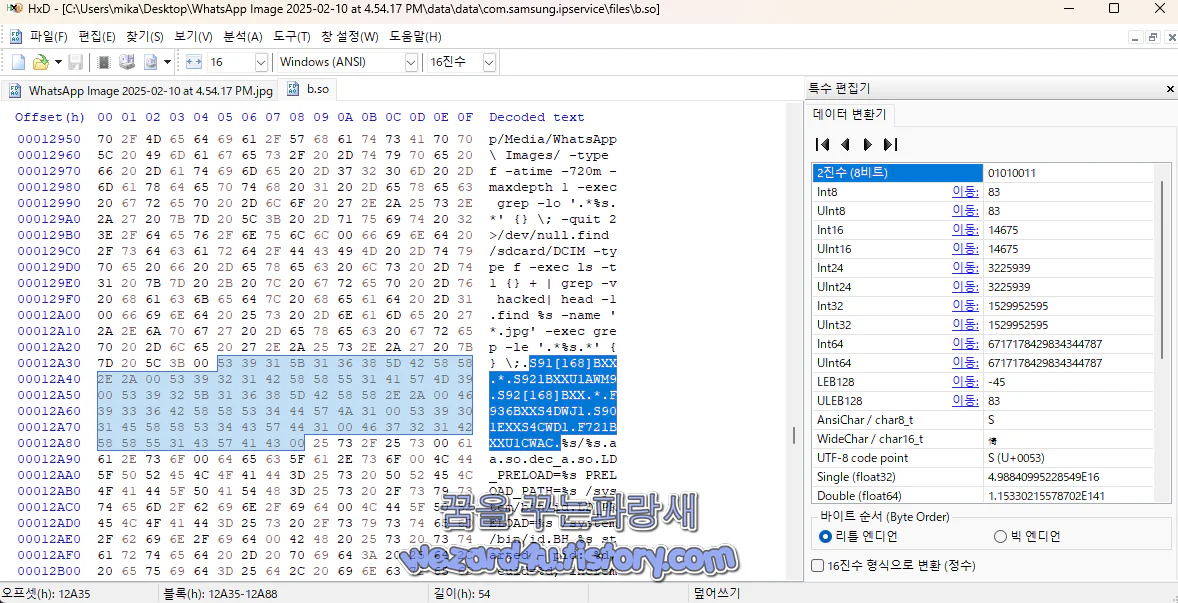Expand the Open file dropdown arrow

(x=58, y=62)
